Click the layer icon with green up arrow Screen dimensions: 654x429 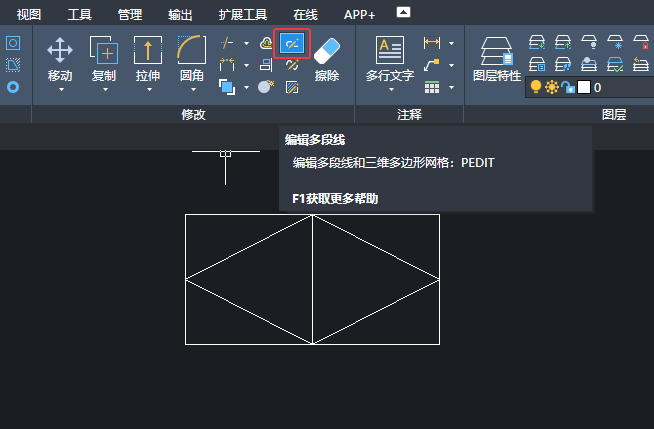(563, 42)
